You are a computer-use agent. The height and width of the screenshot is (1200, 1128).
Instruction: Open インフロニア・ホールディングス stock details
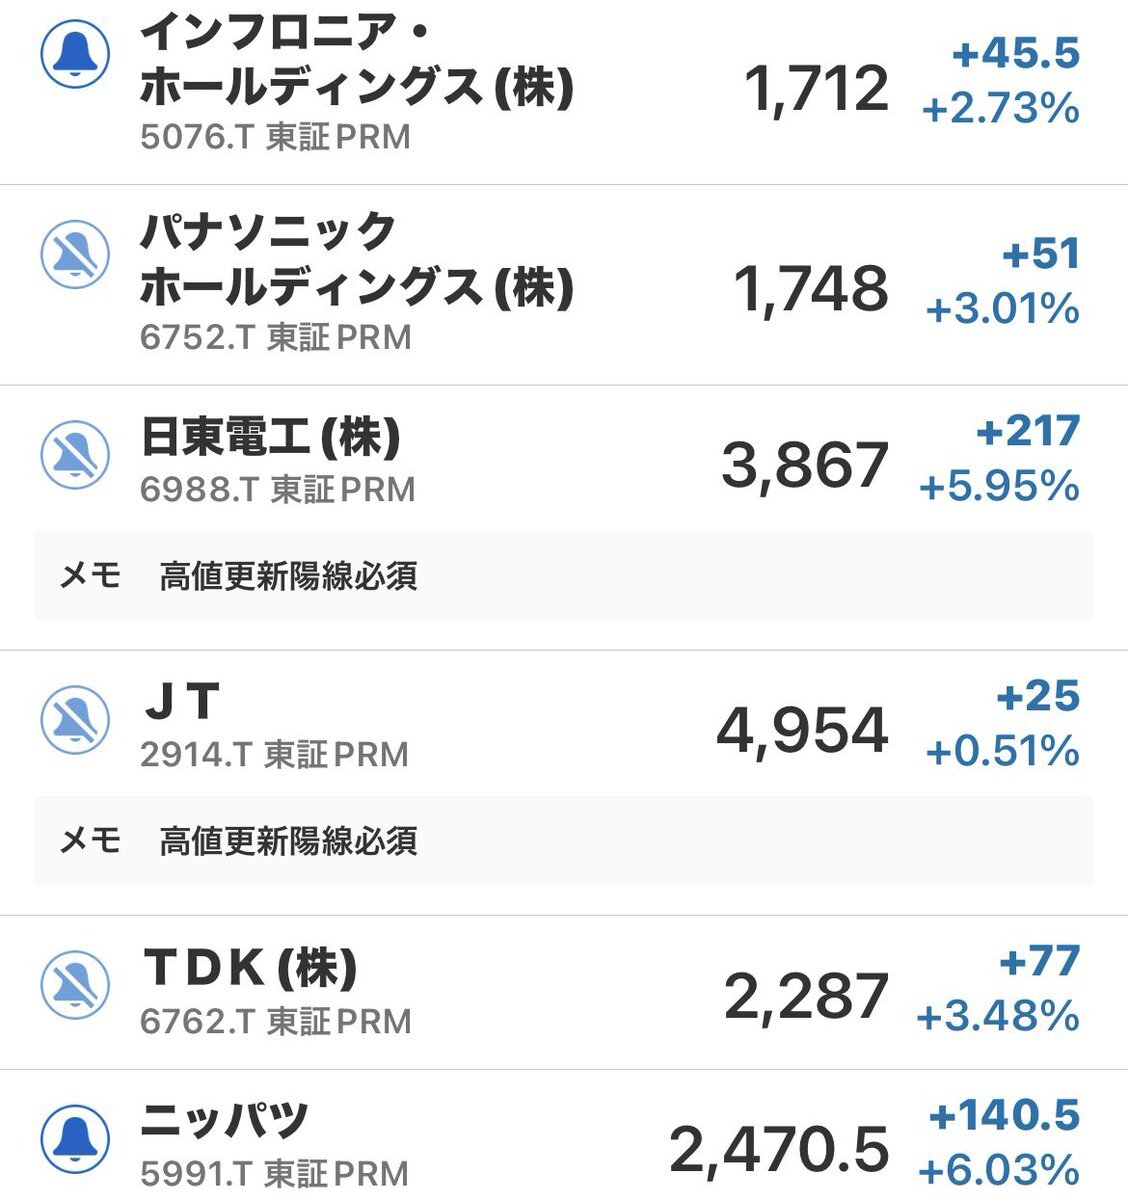click(356, 62)
